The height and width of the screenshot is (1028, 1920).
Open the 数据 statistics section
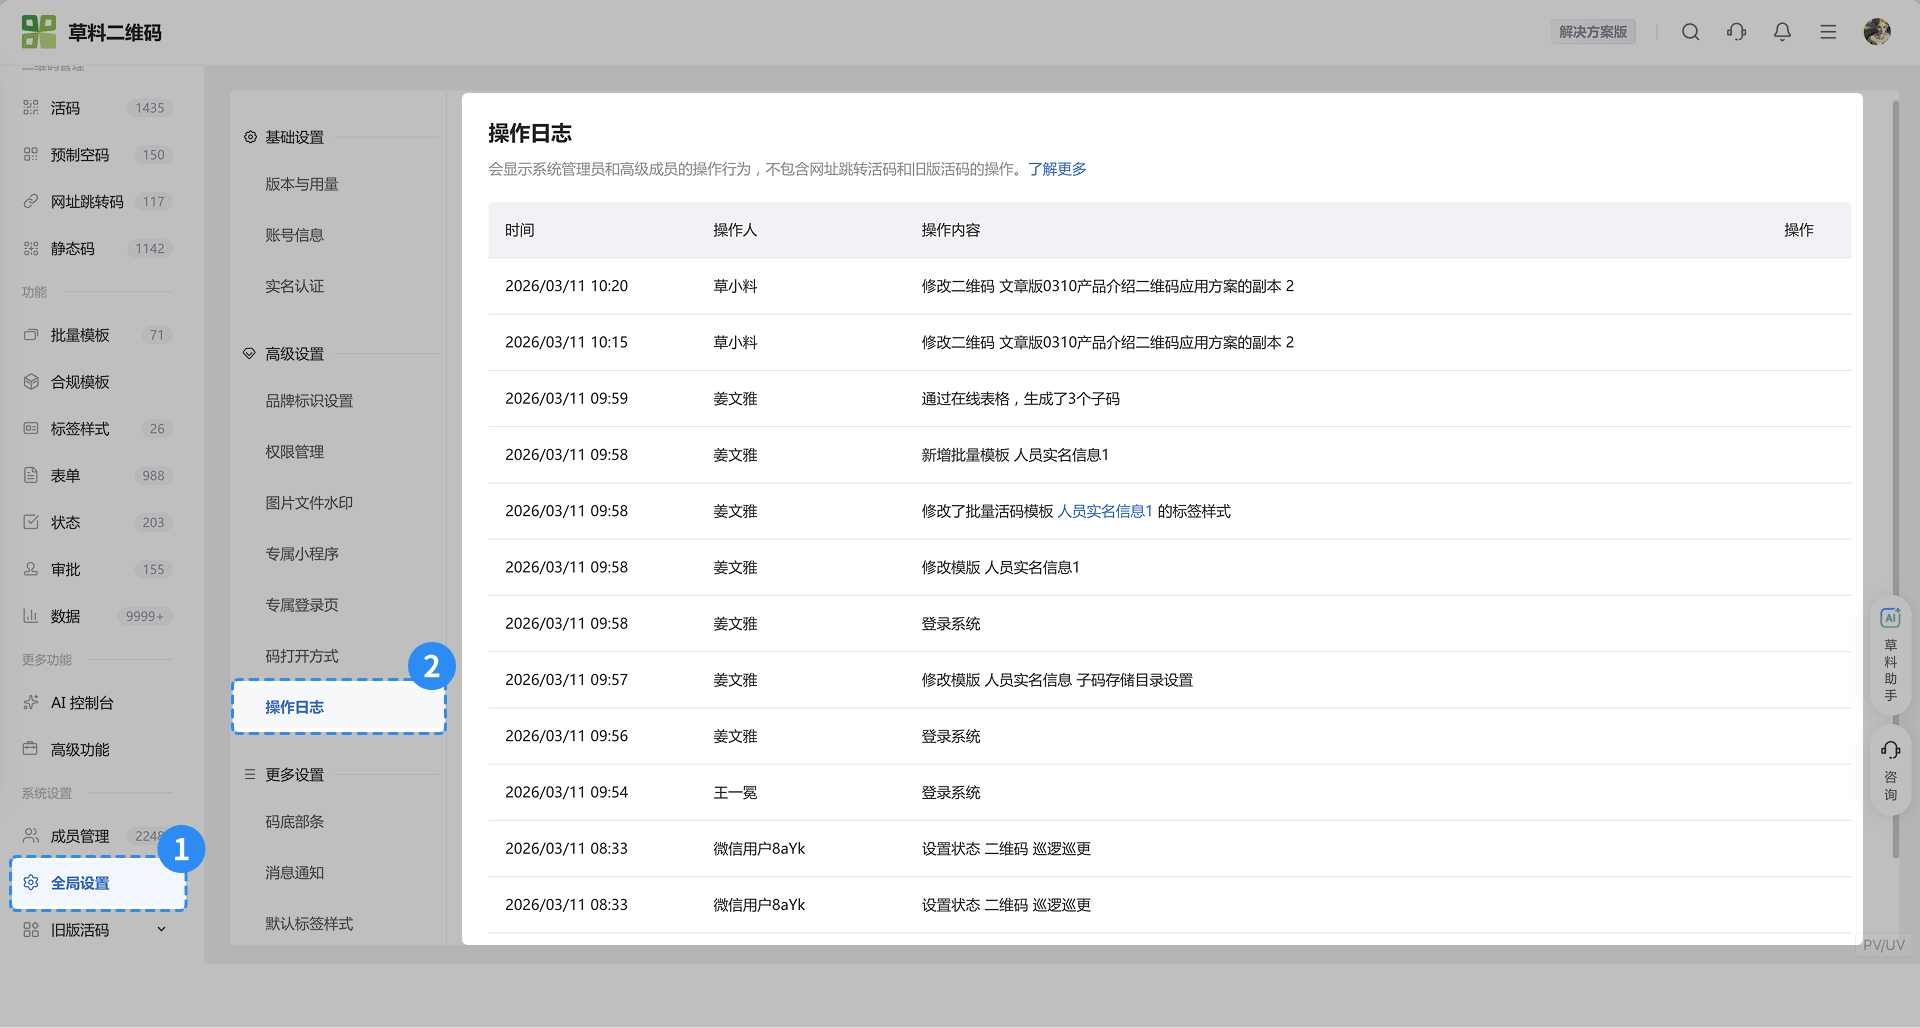(x=66, y=616)
